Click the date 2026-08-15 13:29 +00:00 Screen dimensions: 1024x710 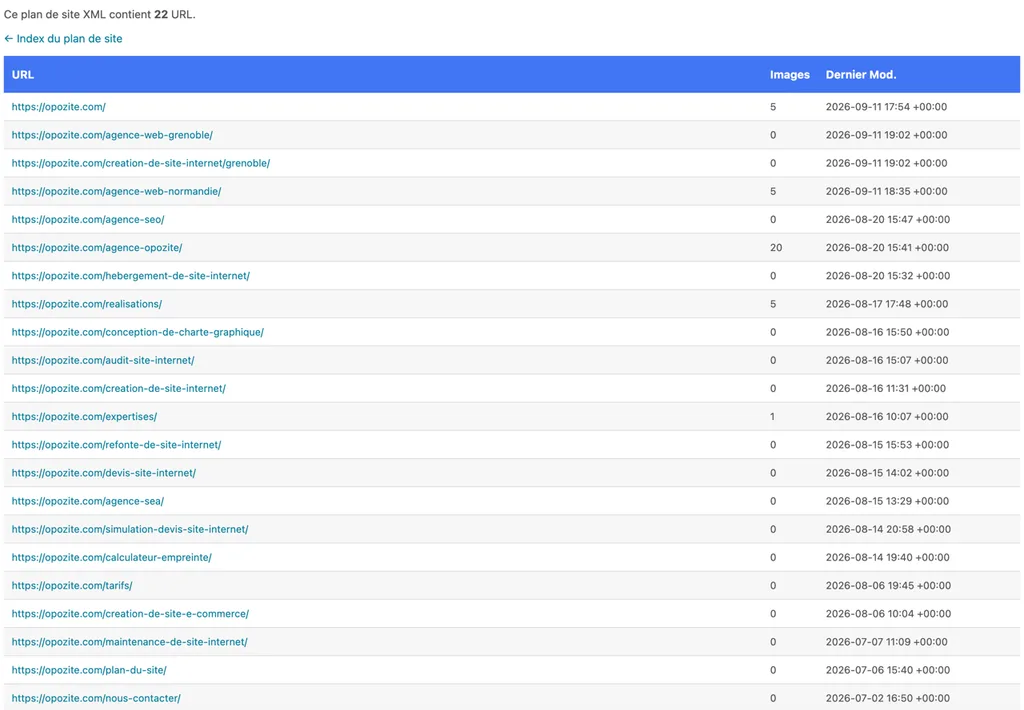click(x=887, y=500)
